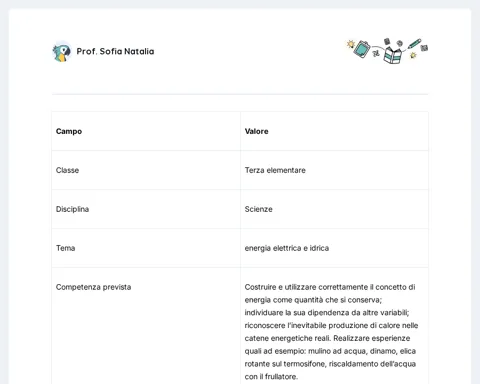Click the Terza elementare value cell
Viewport: 480px width, 384px height.
click(x=334, y=170)
